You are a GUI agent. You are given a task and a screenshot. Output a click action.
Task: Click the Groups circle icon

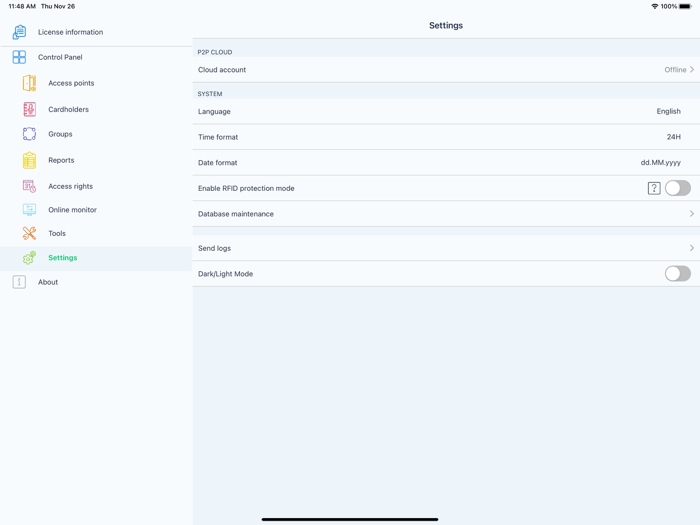[29, 134]
